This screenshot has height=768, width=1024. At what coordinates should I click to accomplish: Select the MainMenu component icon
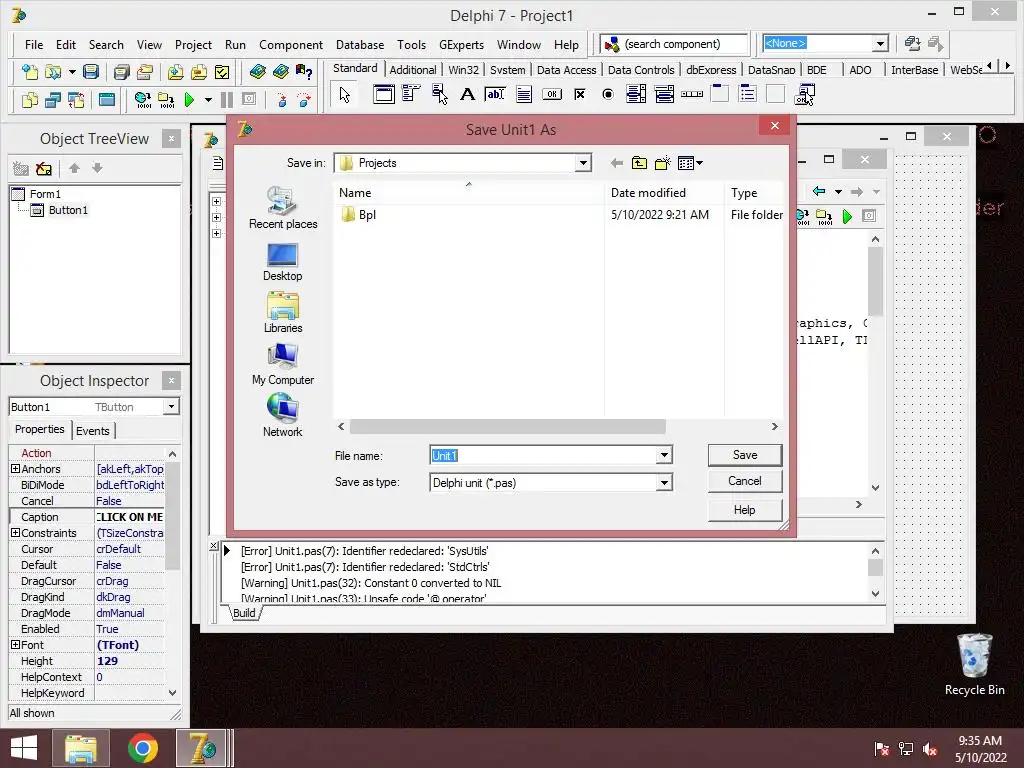[x=411, y=95]
